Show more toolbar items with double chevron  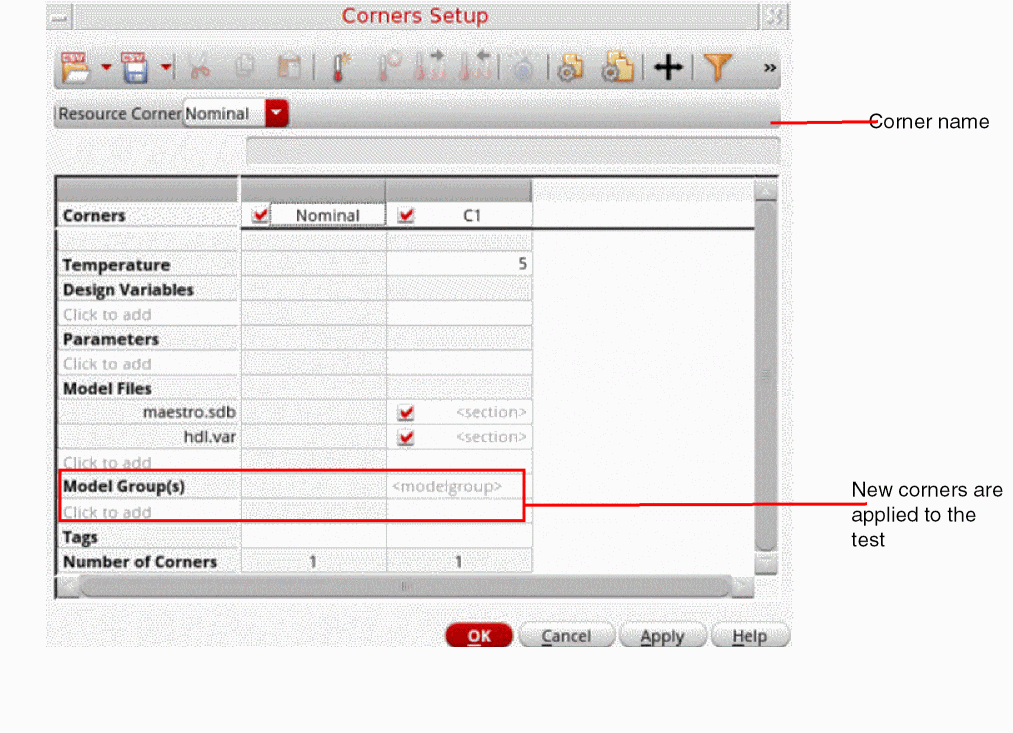[769, 68]
